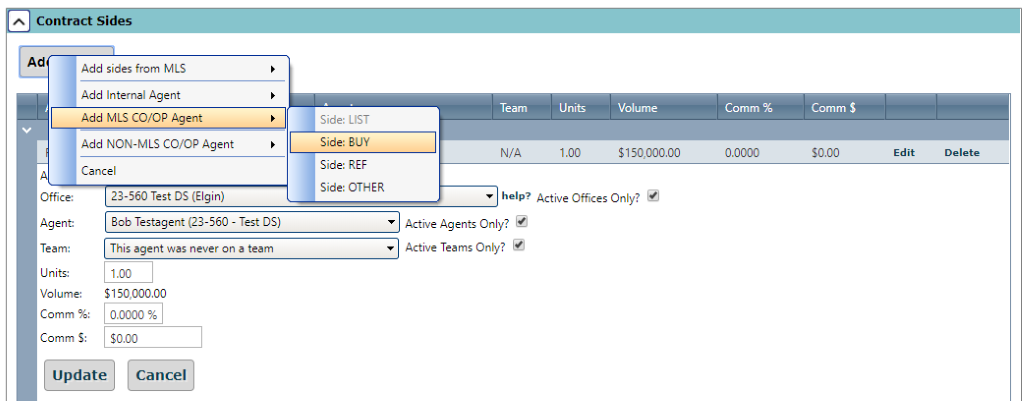Toggle Active Offices Only checkbox
The height and width of the screenshot is (401, 1024).
click(x=653, y=197)
